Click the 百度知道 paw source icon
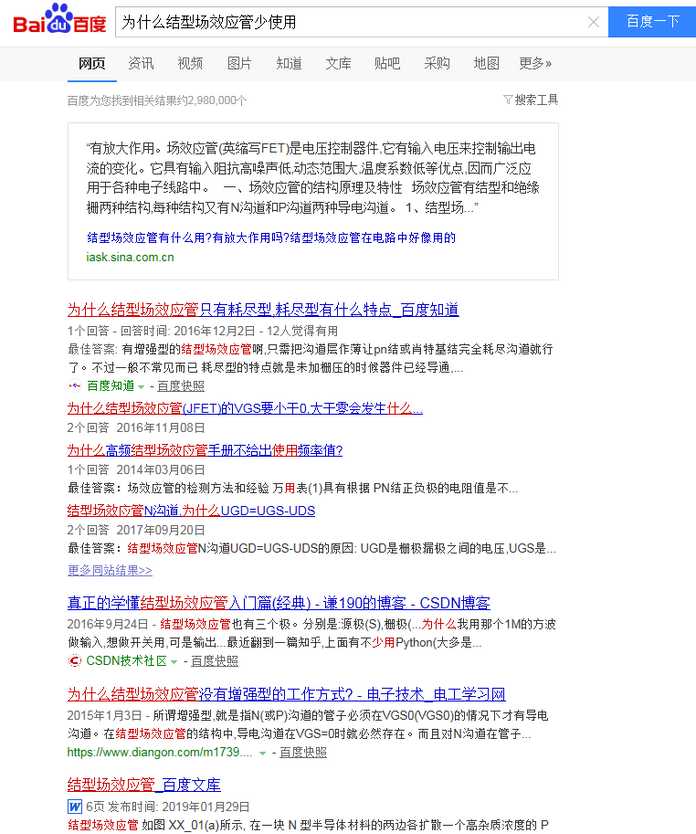 [x=74, y=386]
